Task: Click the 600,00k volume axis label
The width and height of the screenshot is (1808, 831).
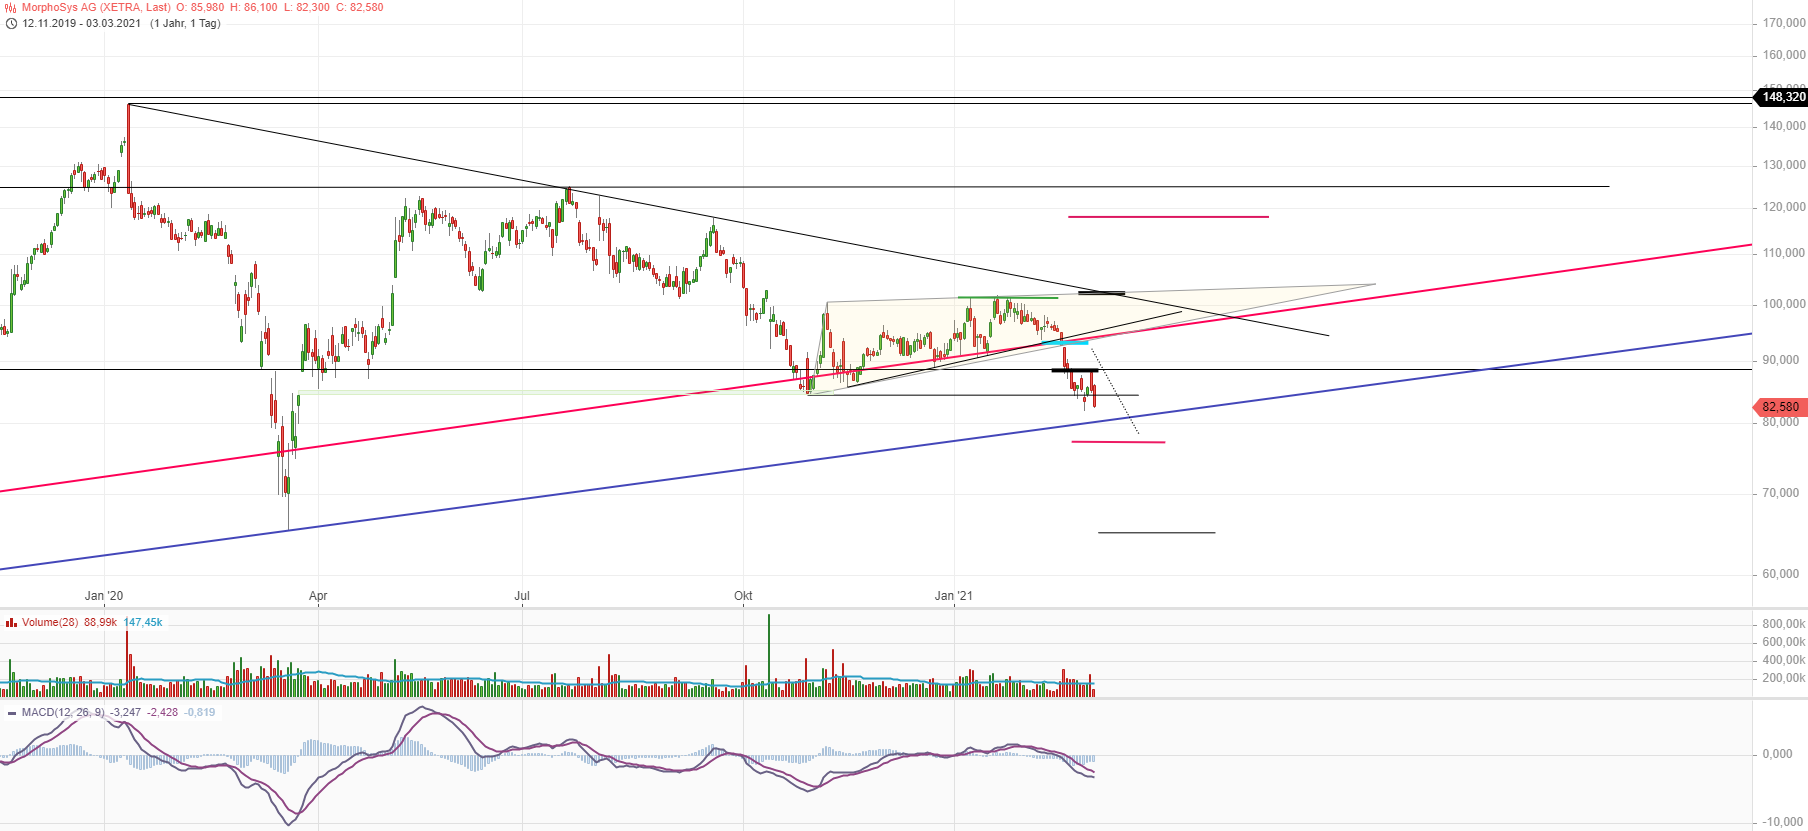Action: click(x=1784, y=642)
